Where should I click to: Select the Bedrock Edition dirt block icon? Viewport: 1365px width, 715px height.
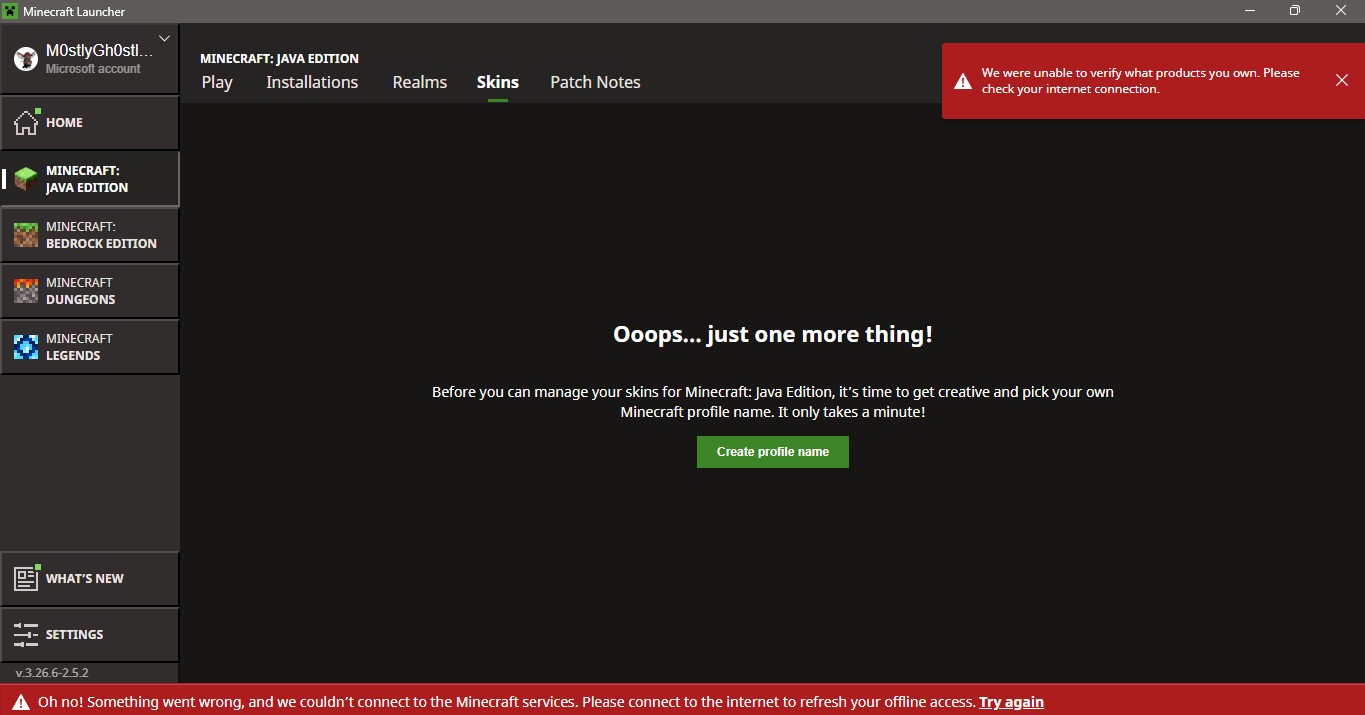click(x=26, y=235)
